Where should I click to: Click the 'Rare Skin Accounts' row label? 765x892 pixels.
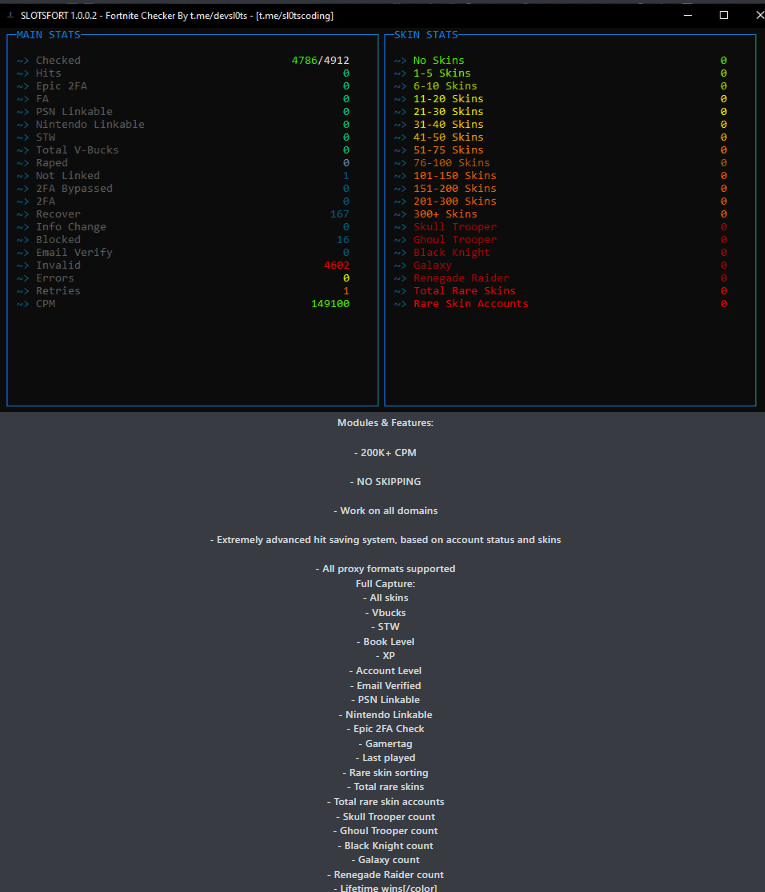[x=471, y=304]
